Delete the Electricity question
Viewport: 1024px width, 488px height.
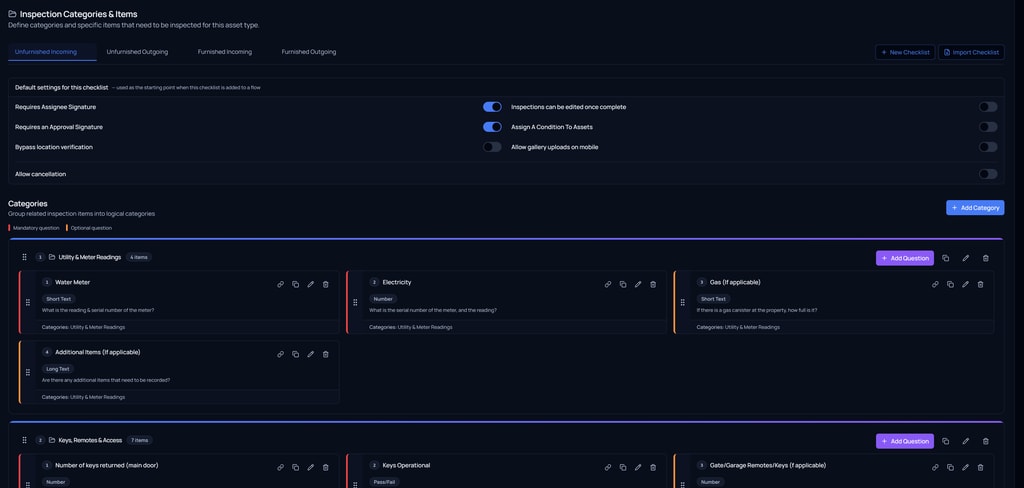[x=653, y=284]
